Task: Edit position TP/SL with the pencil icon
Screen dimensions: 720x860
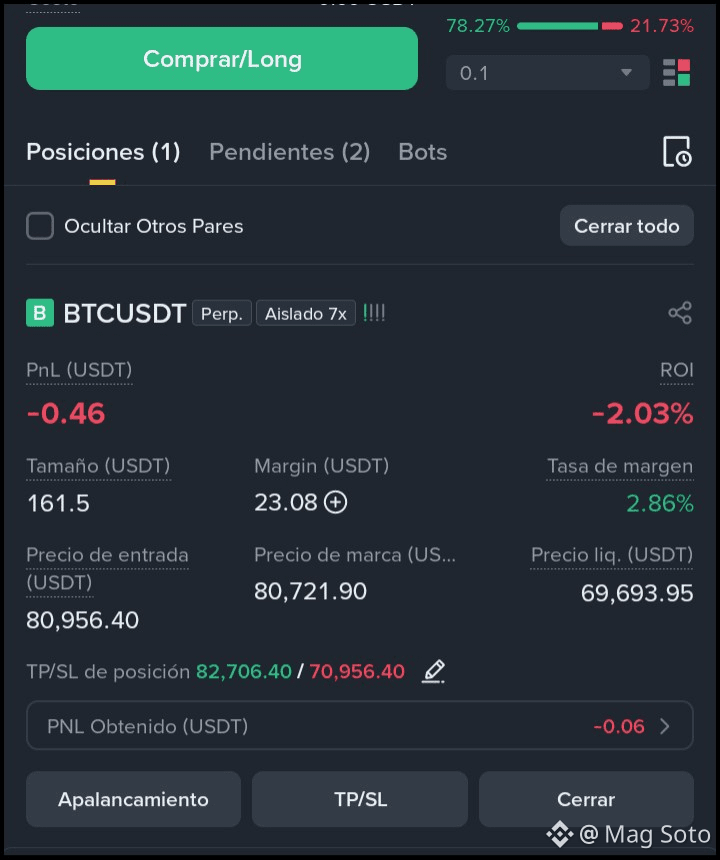Action: tap(433, 671)
